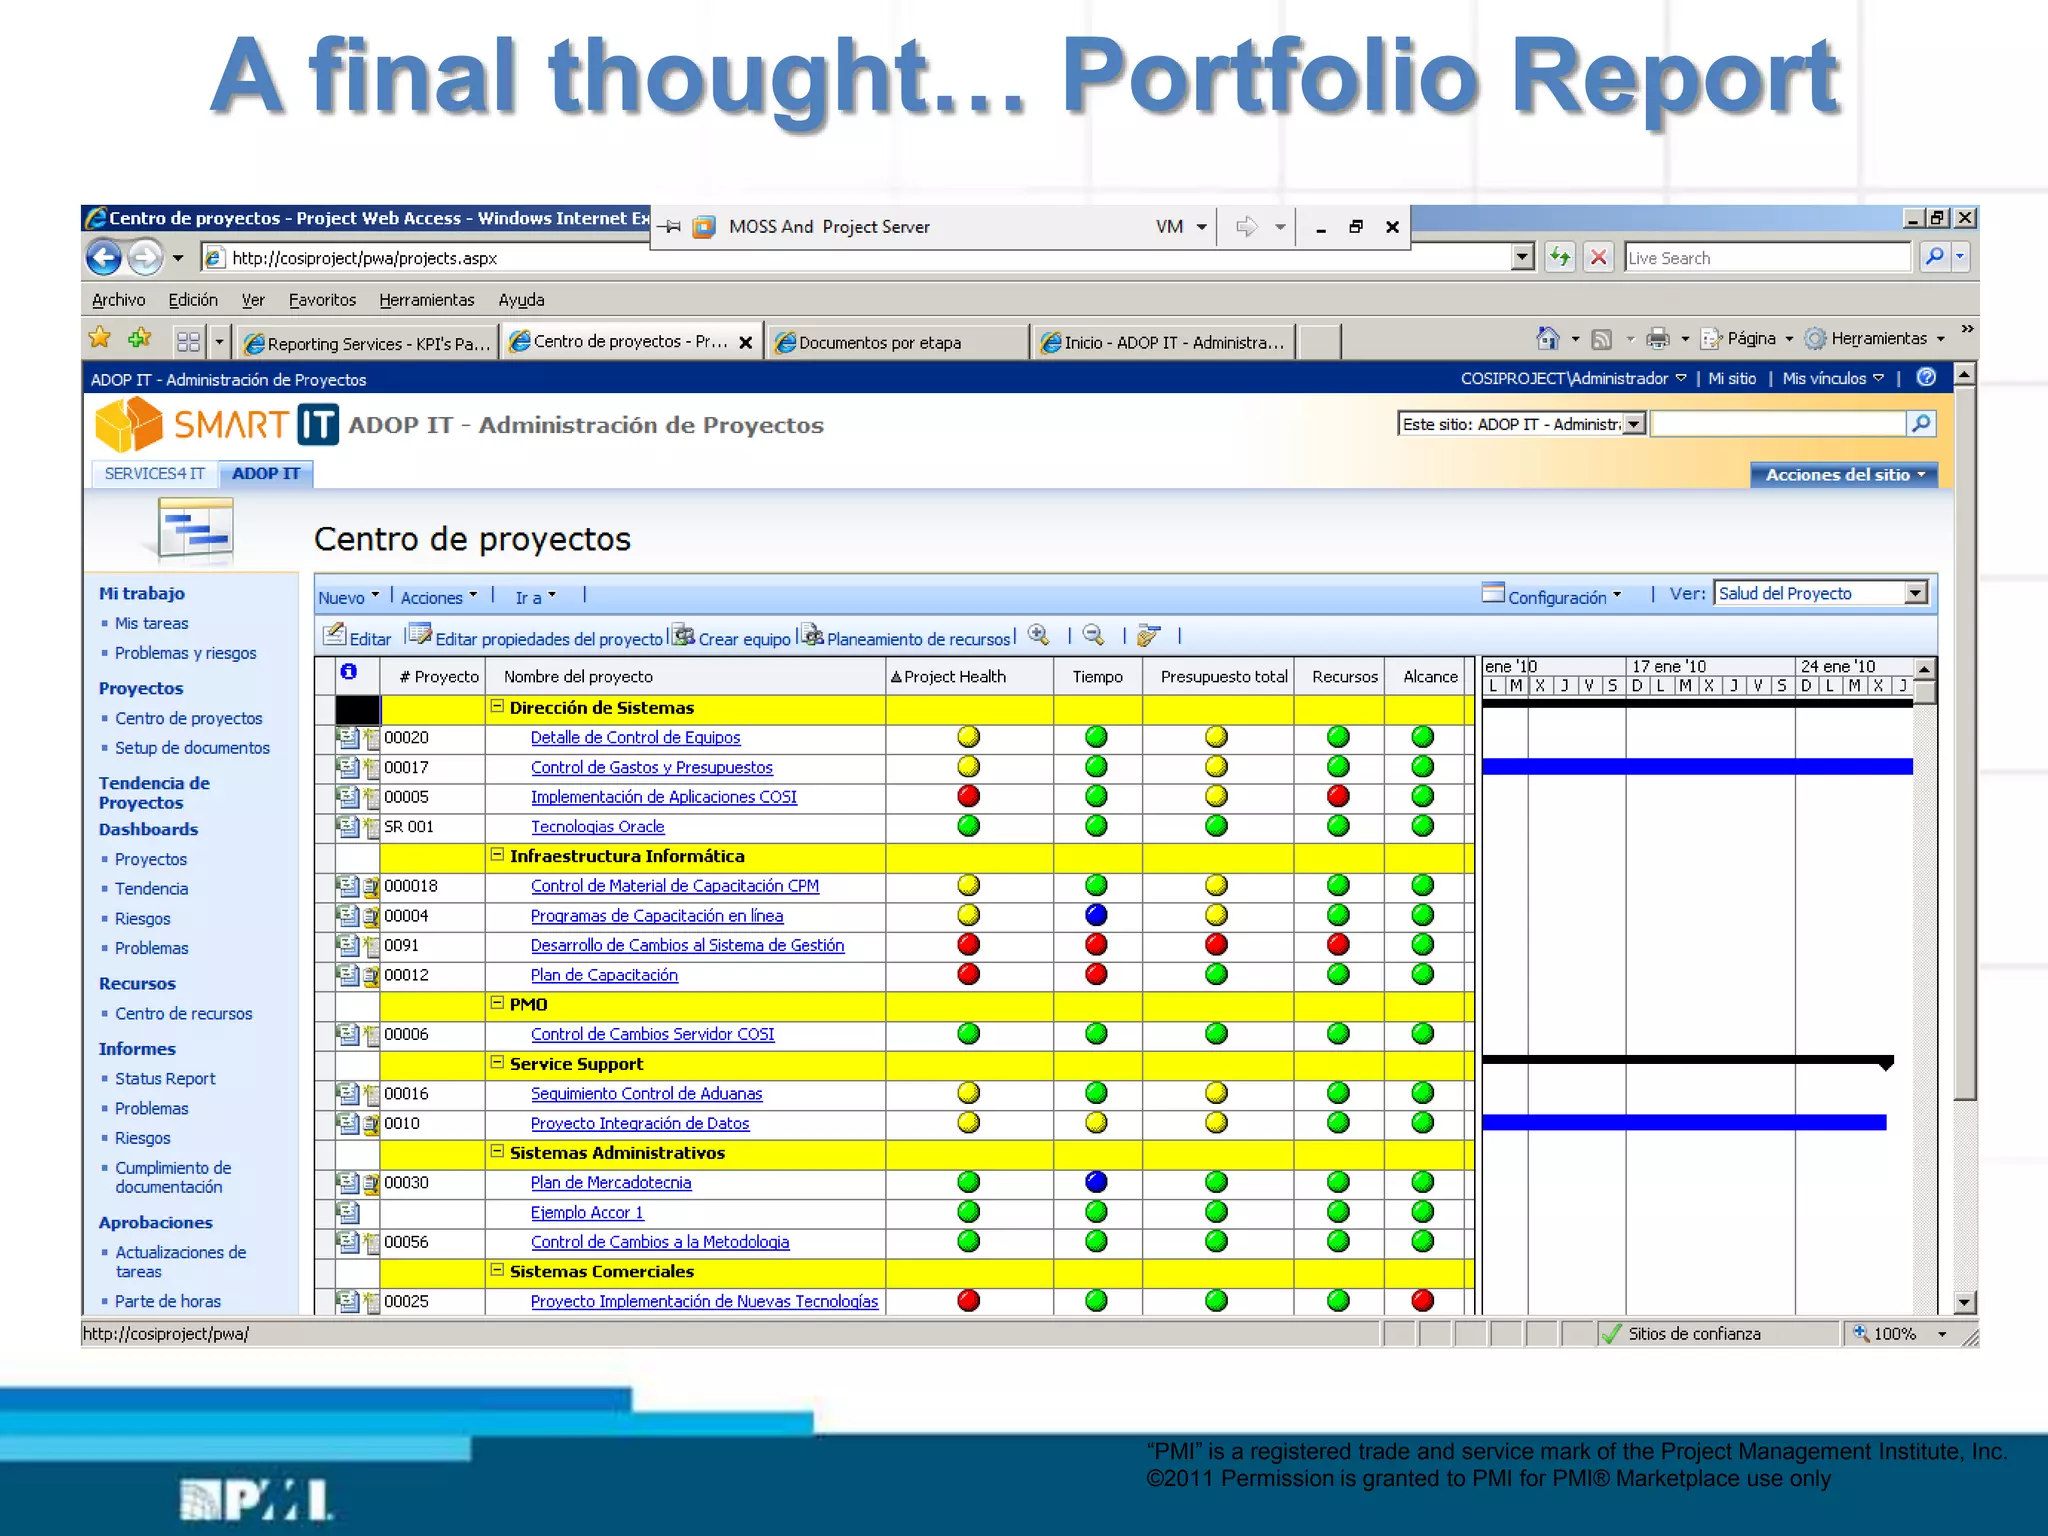This screenshot has width=2048, height=1536.
Task: Click the Zoom Out magnifier icon
Action: click(x=1094, y=635)
